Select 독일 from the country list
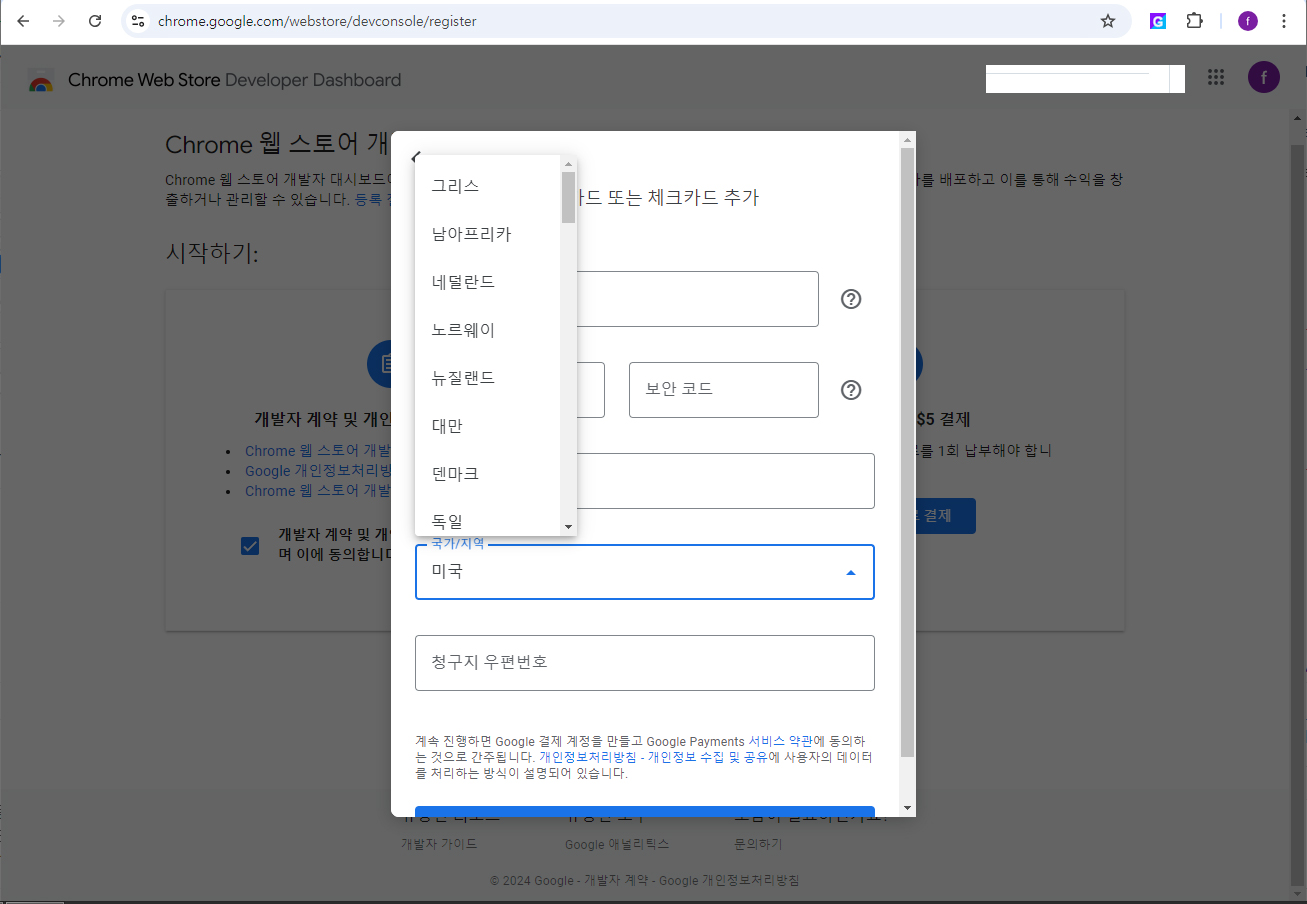 point(488,518)
